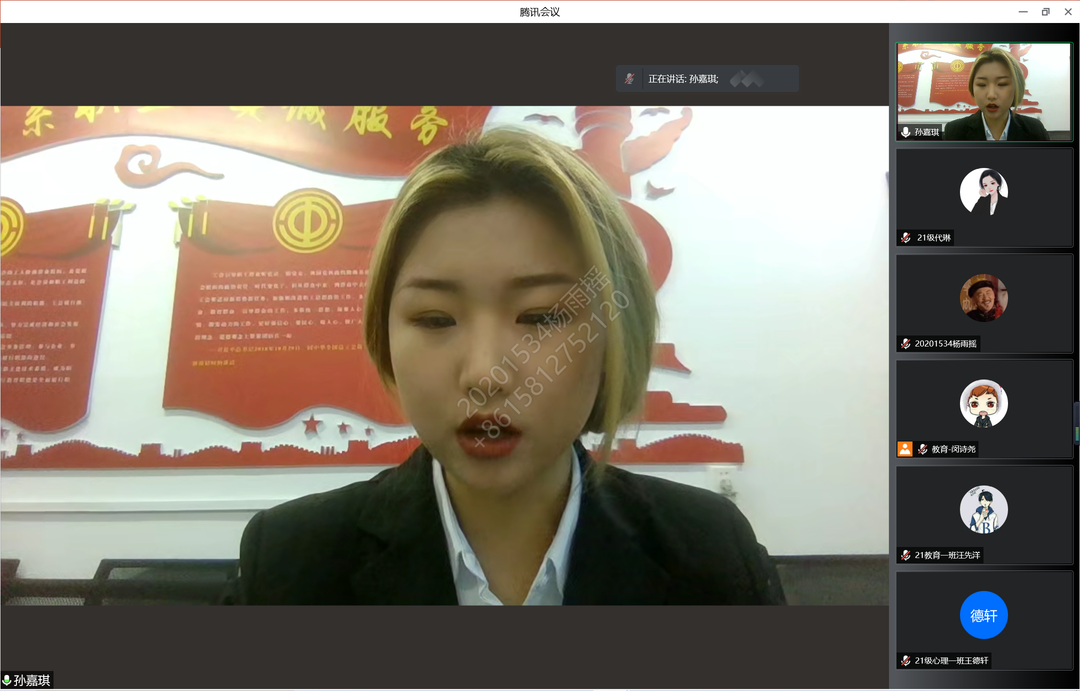1080x691 pixels.
Task: Click the muted mic icon for 教育-闵诗尧
Action: click(923, 450)
